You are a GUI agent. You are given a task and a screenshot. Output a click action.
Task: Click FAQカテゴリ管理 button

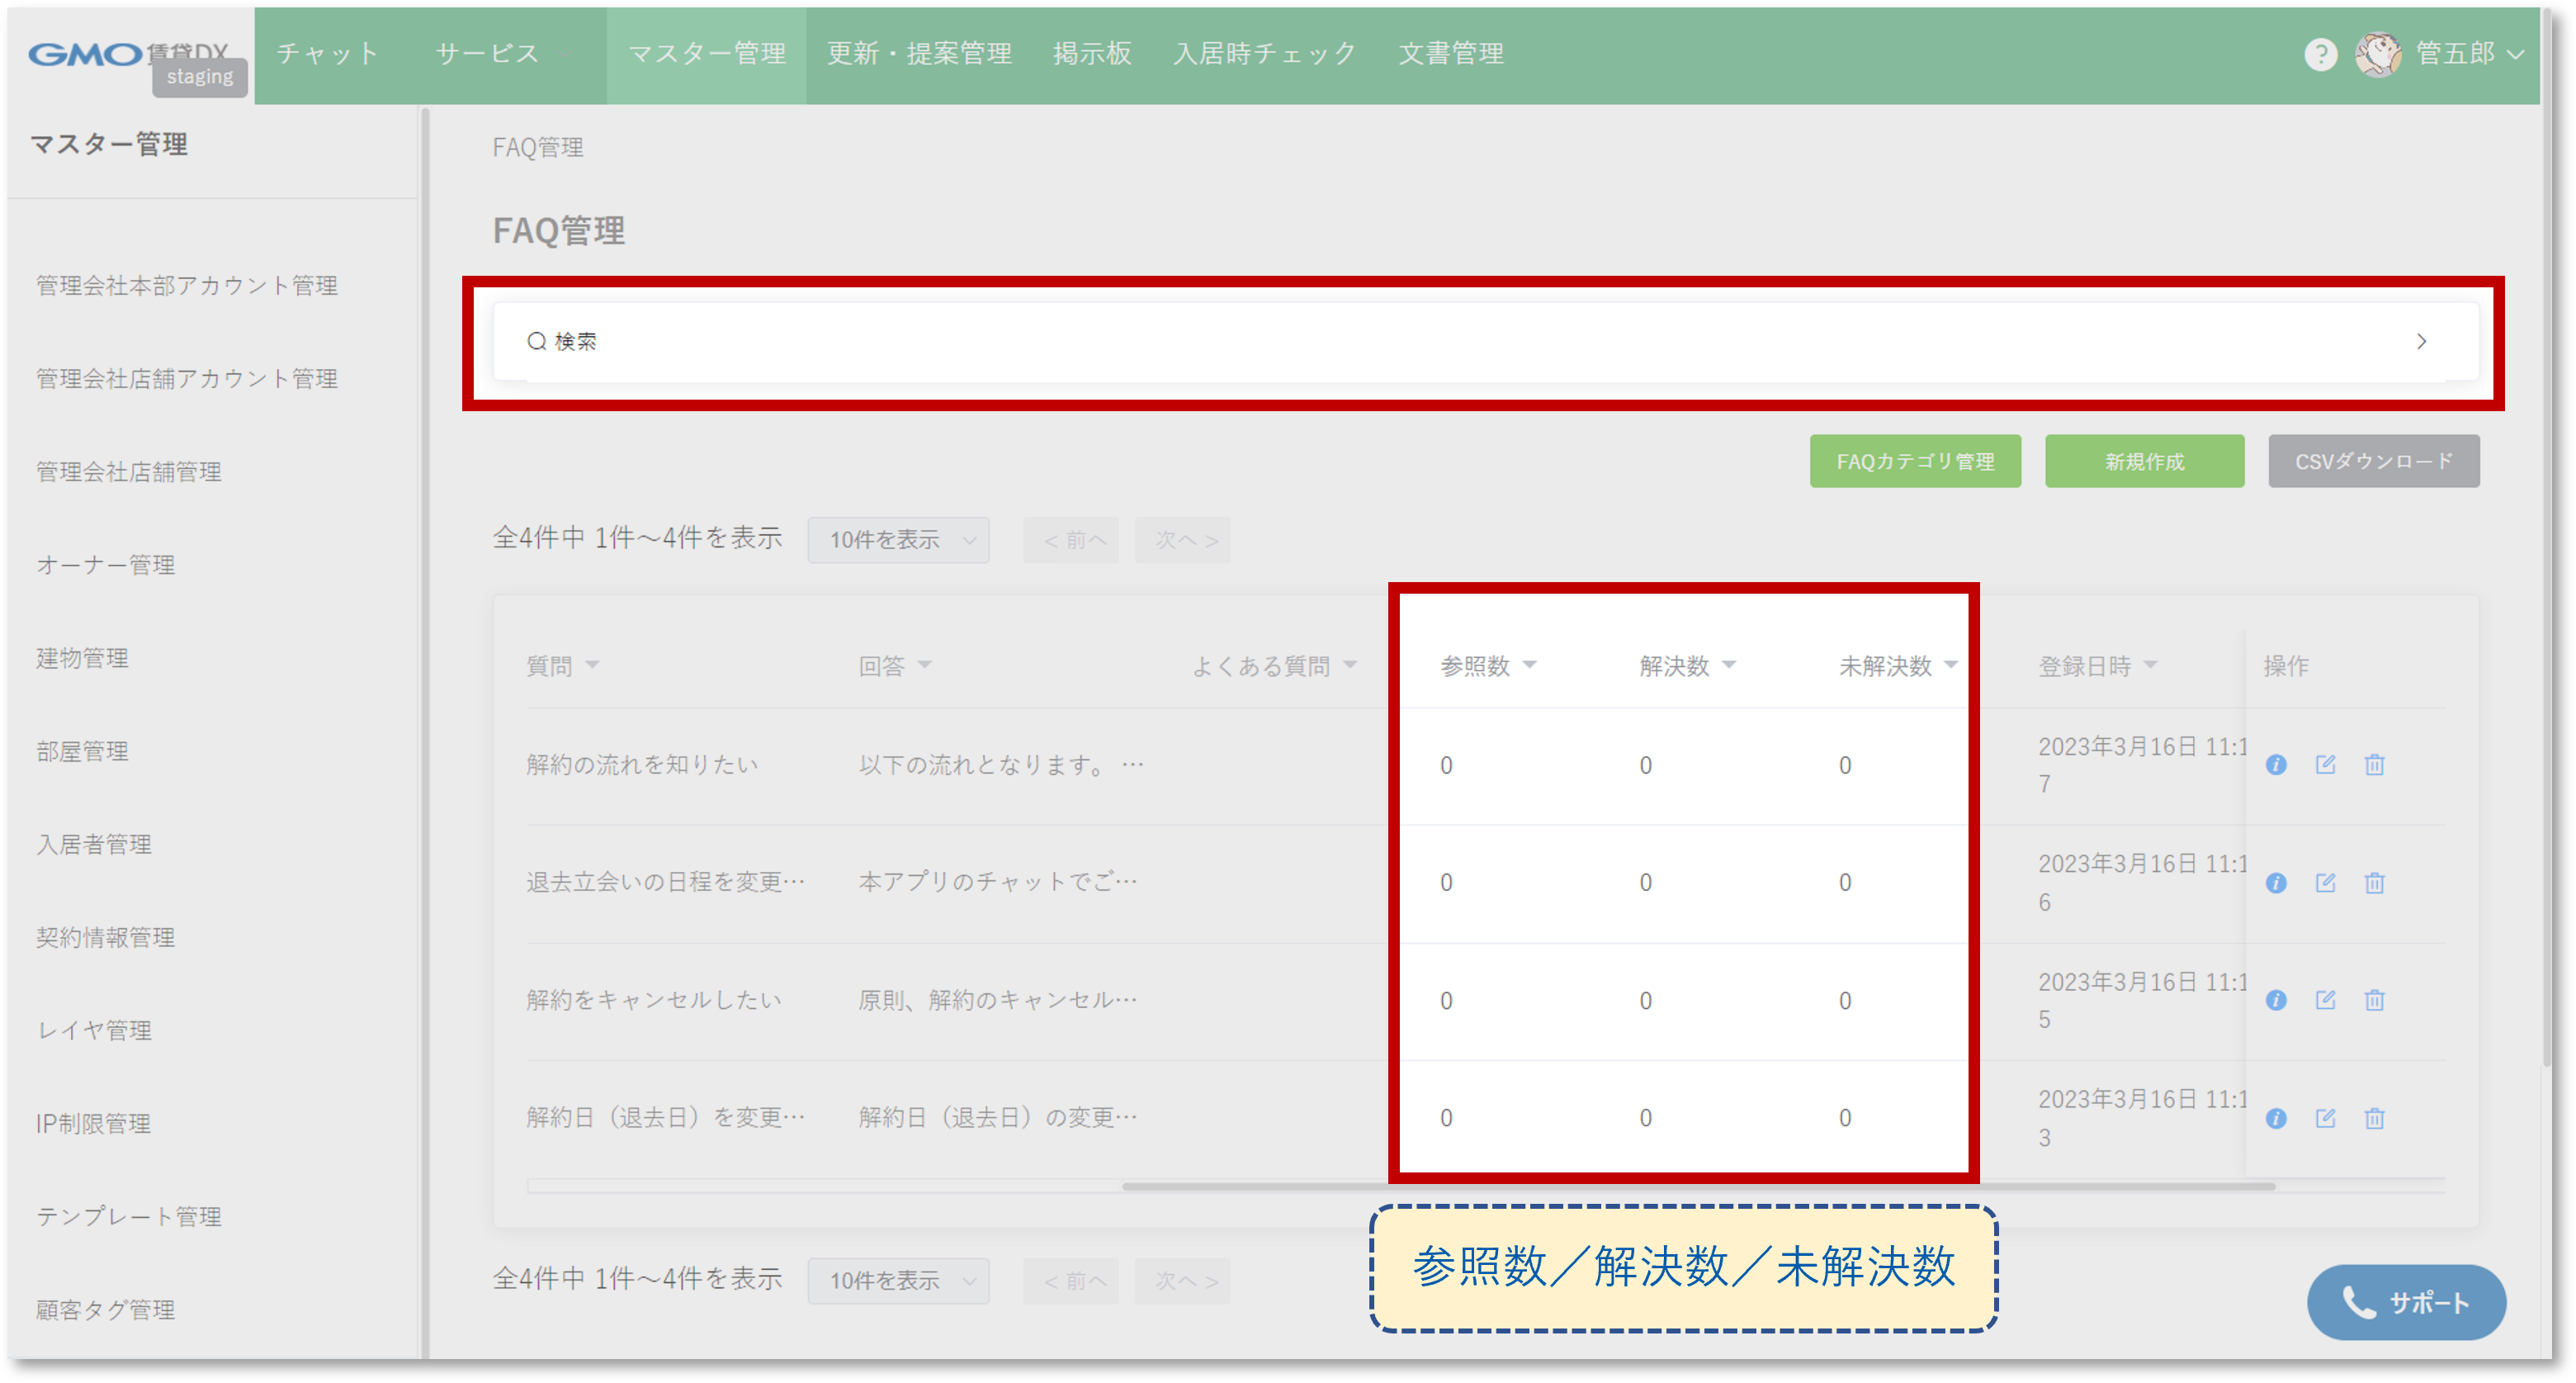(x=1914, y=461)
